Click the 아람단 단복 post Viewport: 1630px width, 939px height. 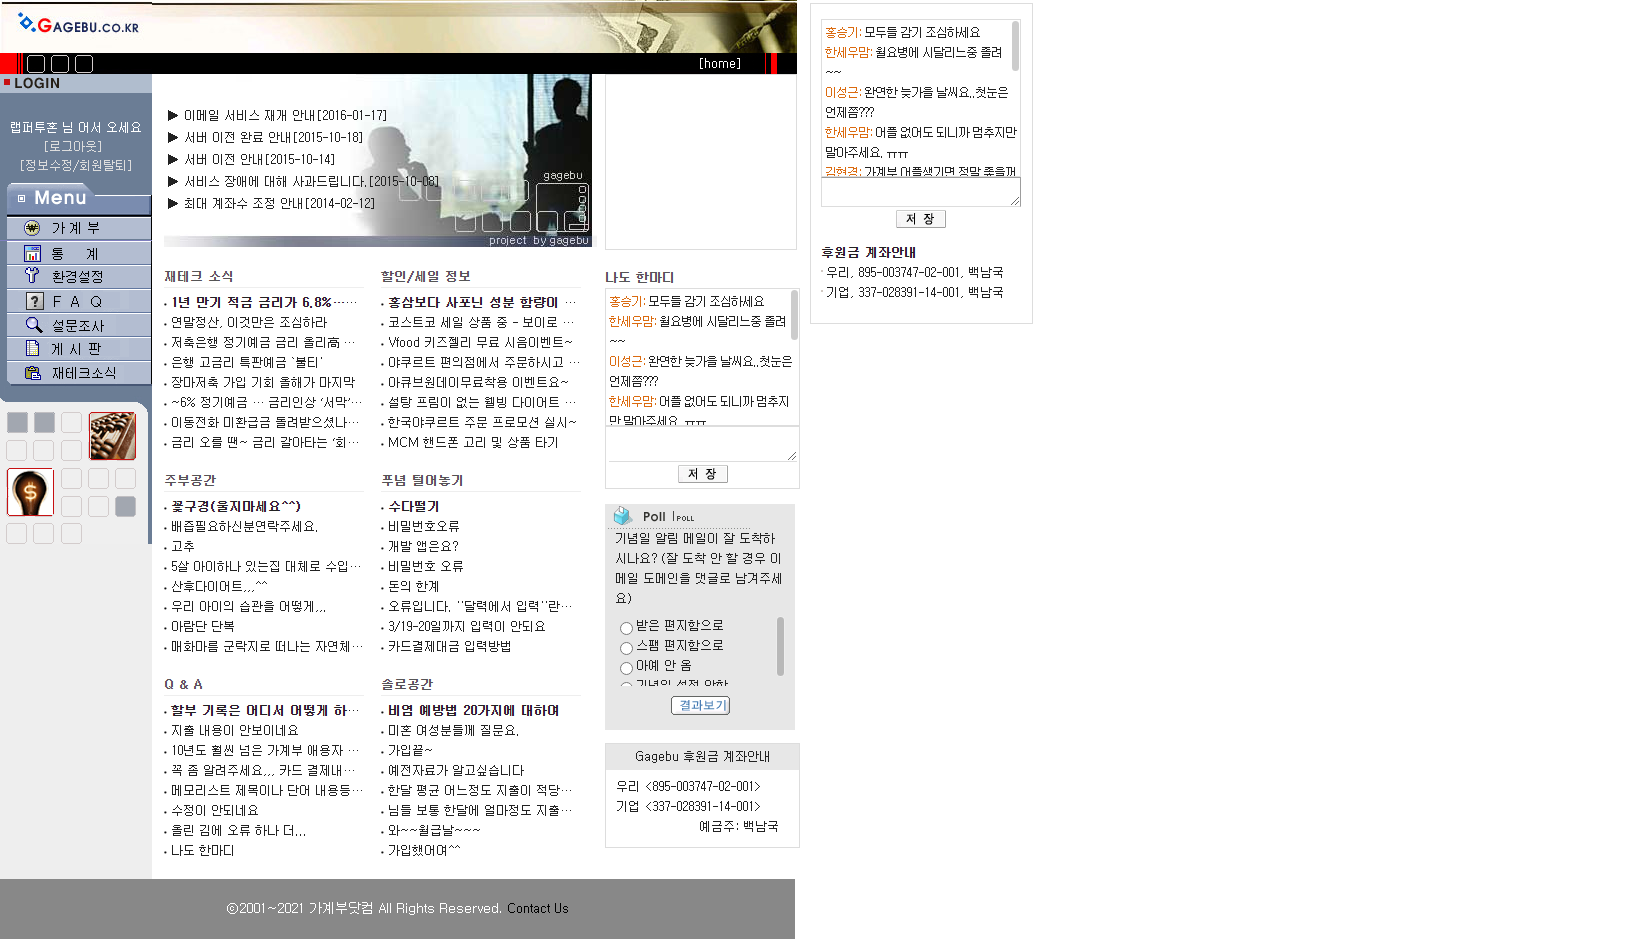click(x=203, y=626)
